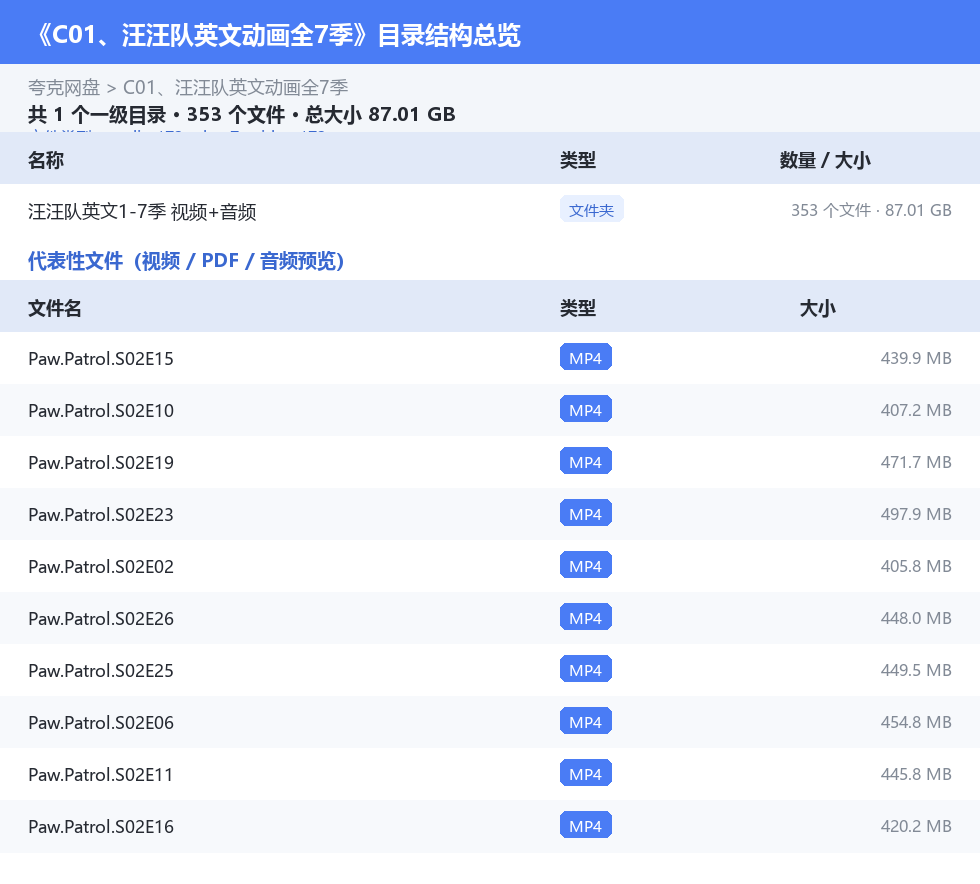Select file Paw.Patrol.S02E26
The image size is (980, 884).
tap(101, 618)
